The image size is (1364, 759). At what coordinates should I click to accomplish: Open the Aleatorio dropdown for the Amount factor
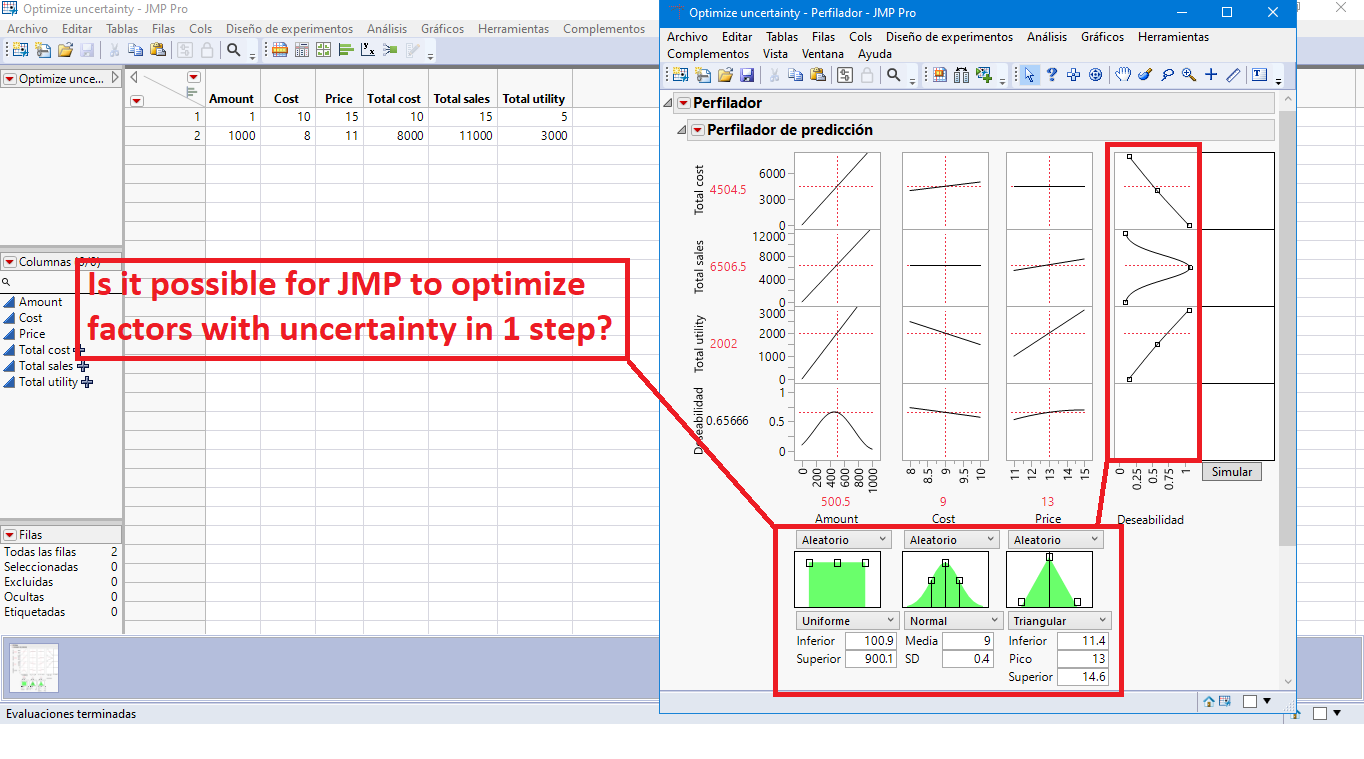point(843,538)
